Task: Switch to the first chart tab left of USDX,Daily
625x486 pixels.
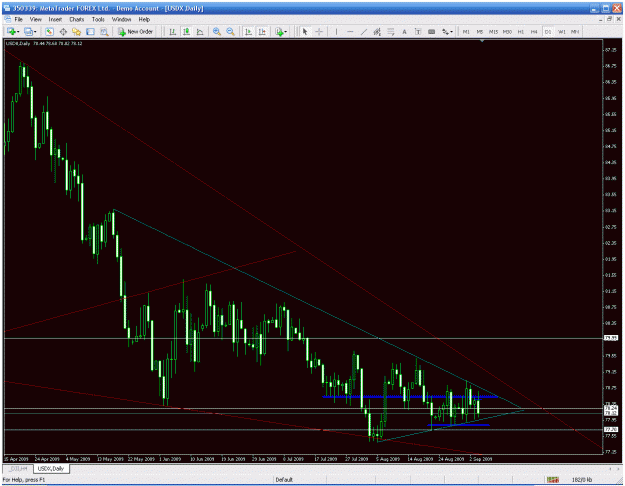Action: click(18, 468)
